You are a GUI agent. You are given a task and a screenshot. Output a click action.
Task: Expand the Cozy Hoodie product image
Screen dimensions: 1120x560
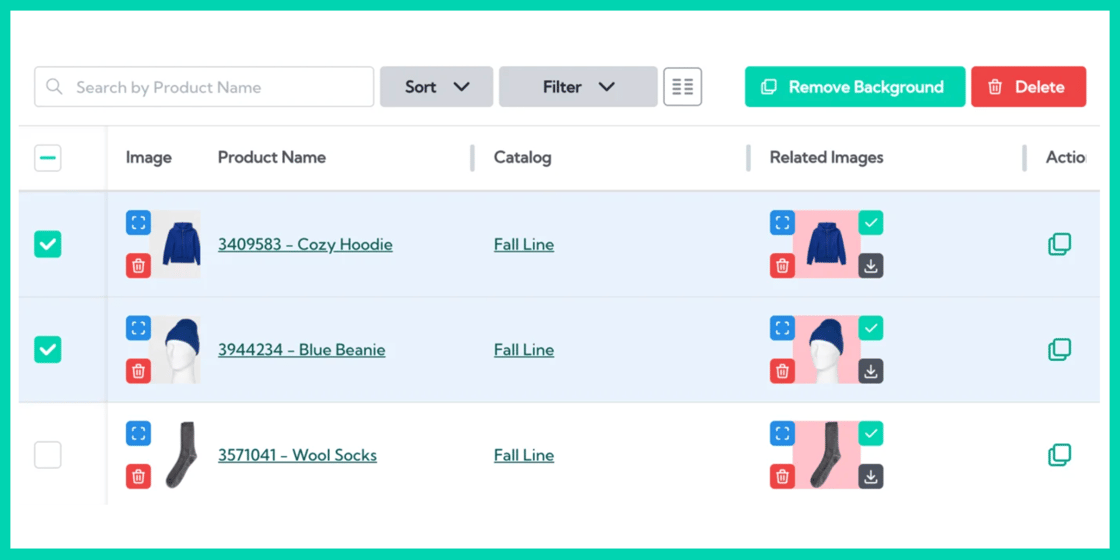[138, 223]
